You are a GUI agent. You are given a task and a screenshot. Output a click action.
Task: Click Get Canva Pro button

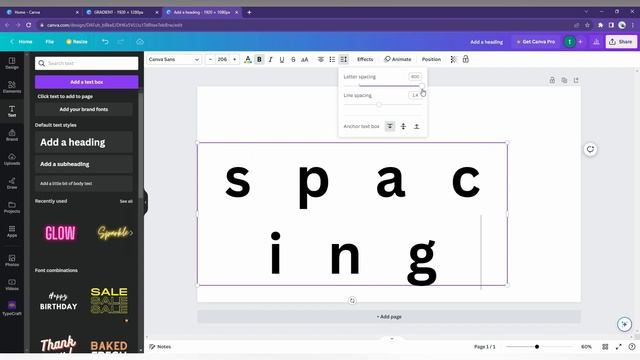pyautogui.click(x=536, y=42)
